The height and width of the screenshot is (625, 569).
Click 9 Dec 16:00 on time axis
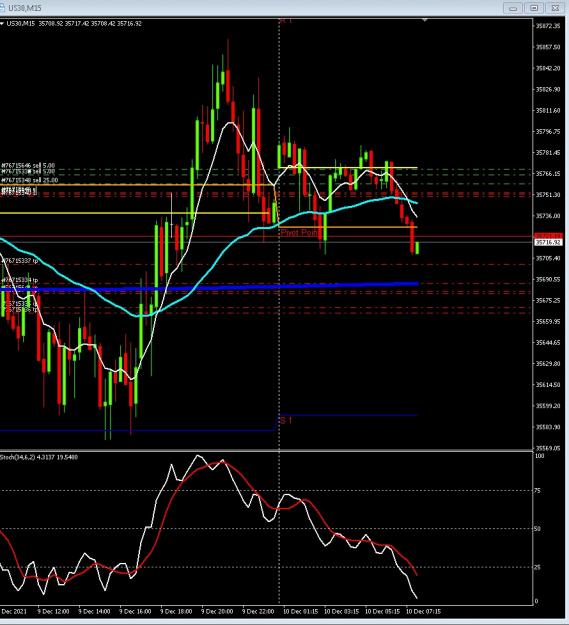pyautogui.click(x=135, y=611)
